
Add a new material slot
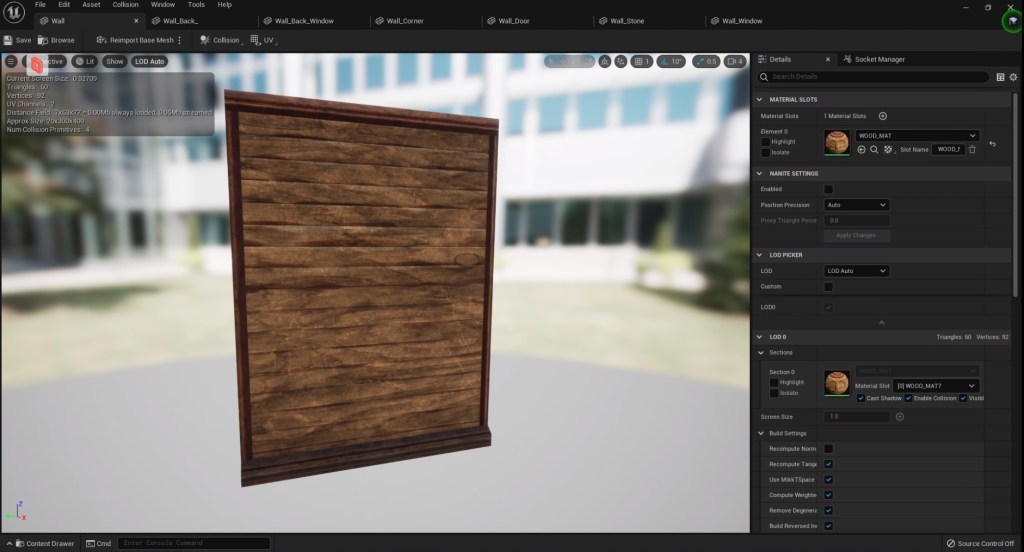click(x=882, y=116)
